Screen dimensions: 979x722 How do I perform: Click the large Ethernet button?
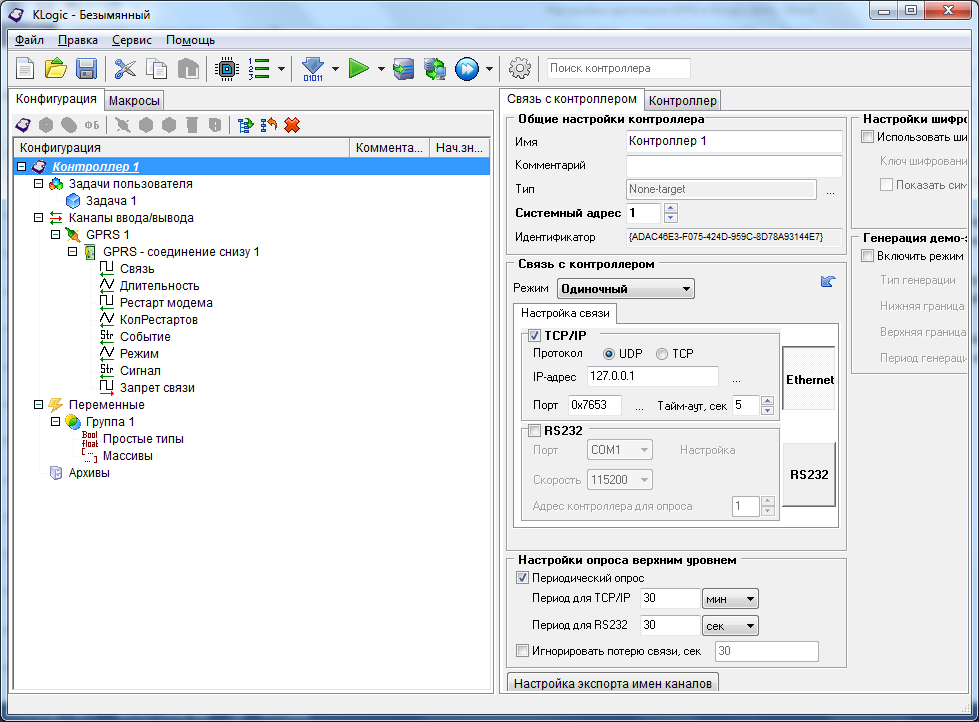(x=809, y=380)
